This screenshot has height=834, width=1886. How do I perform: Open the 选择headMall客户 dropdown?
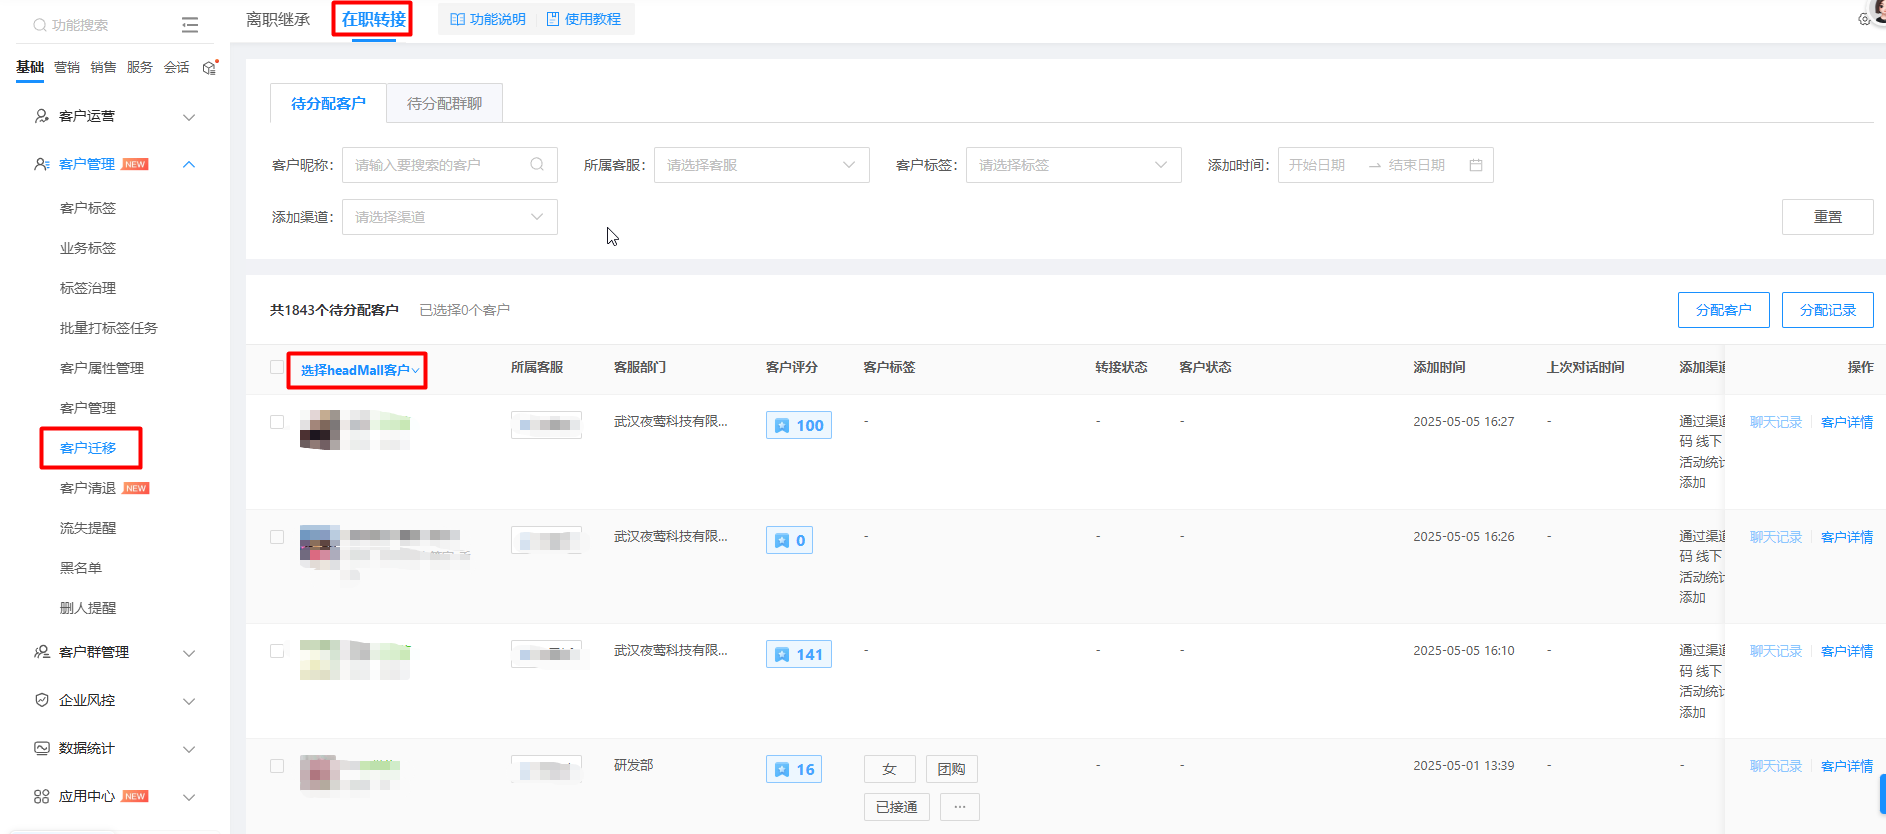[359, 370]
